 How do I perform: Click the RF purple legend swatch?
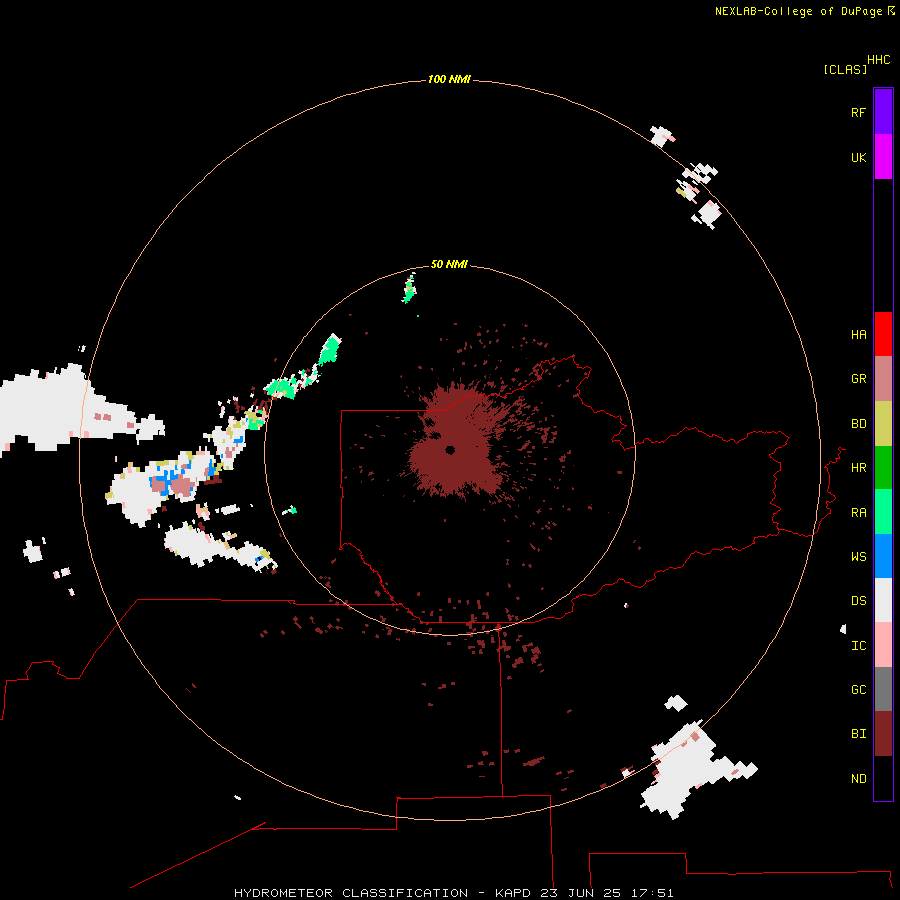pyautogui.click(x=883, y=112)
